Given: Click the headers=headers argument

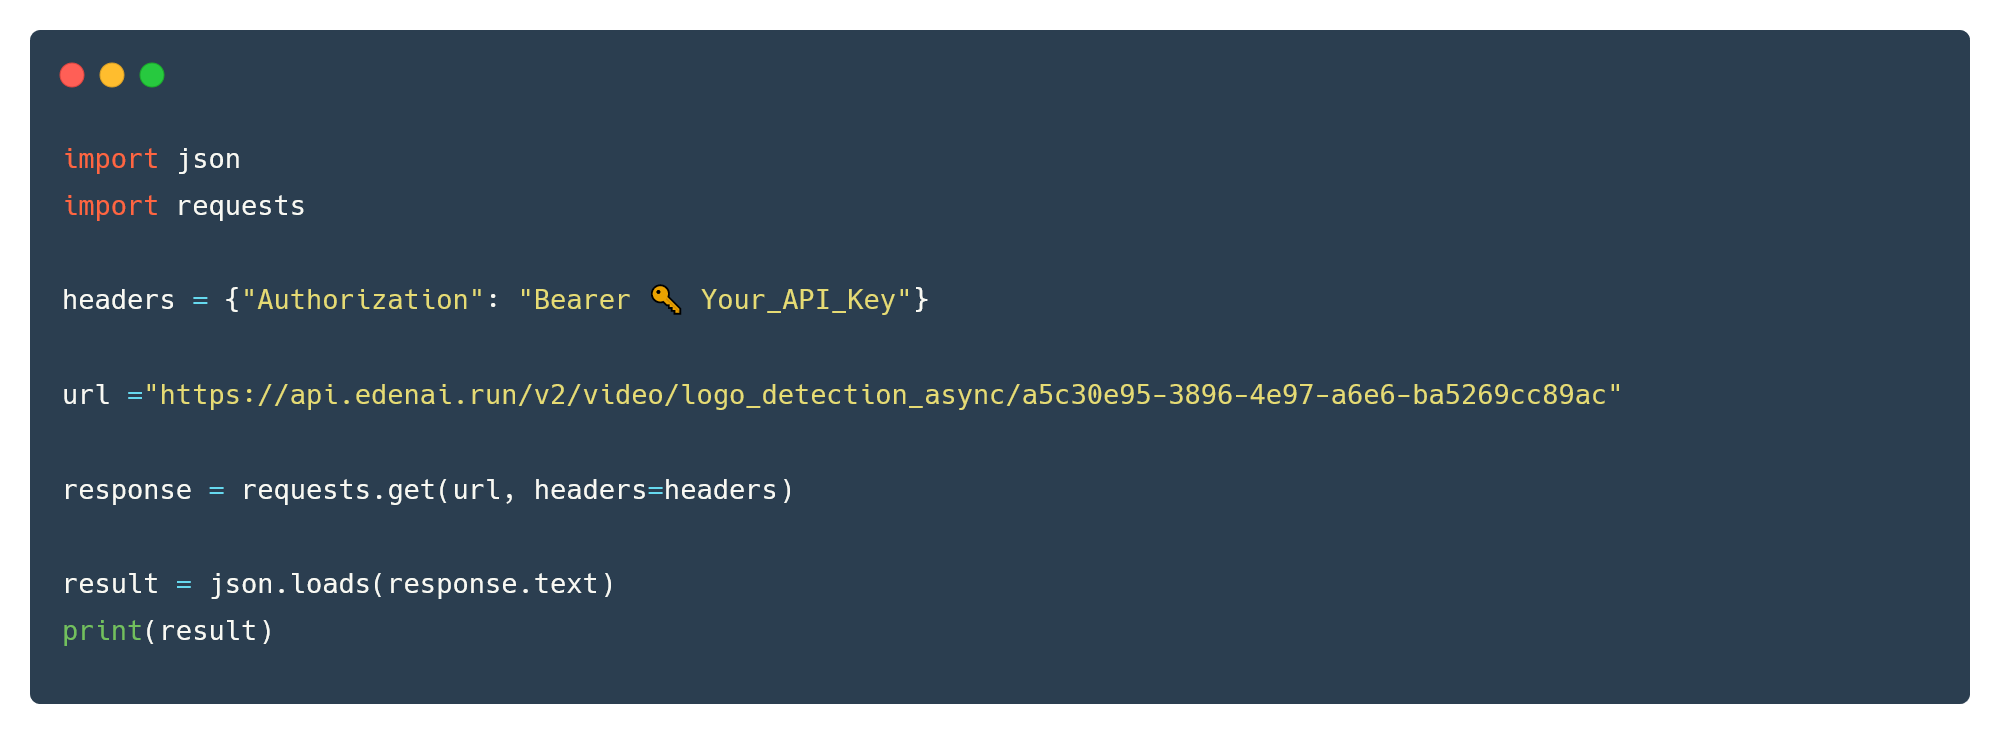Looking at the screenshot, I should pyautogui.click(x=655, y=490).
